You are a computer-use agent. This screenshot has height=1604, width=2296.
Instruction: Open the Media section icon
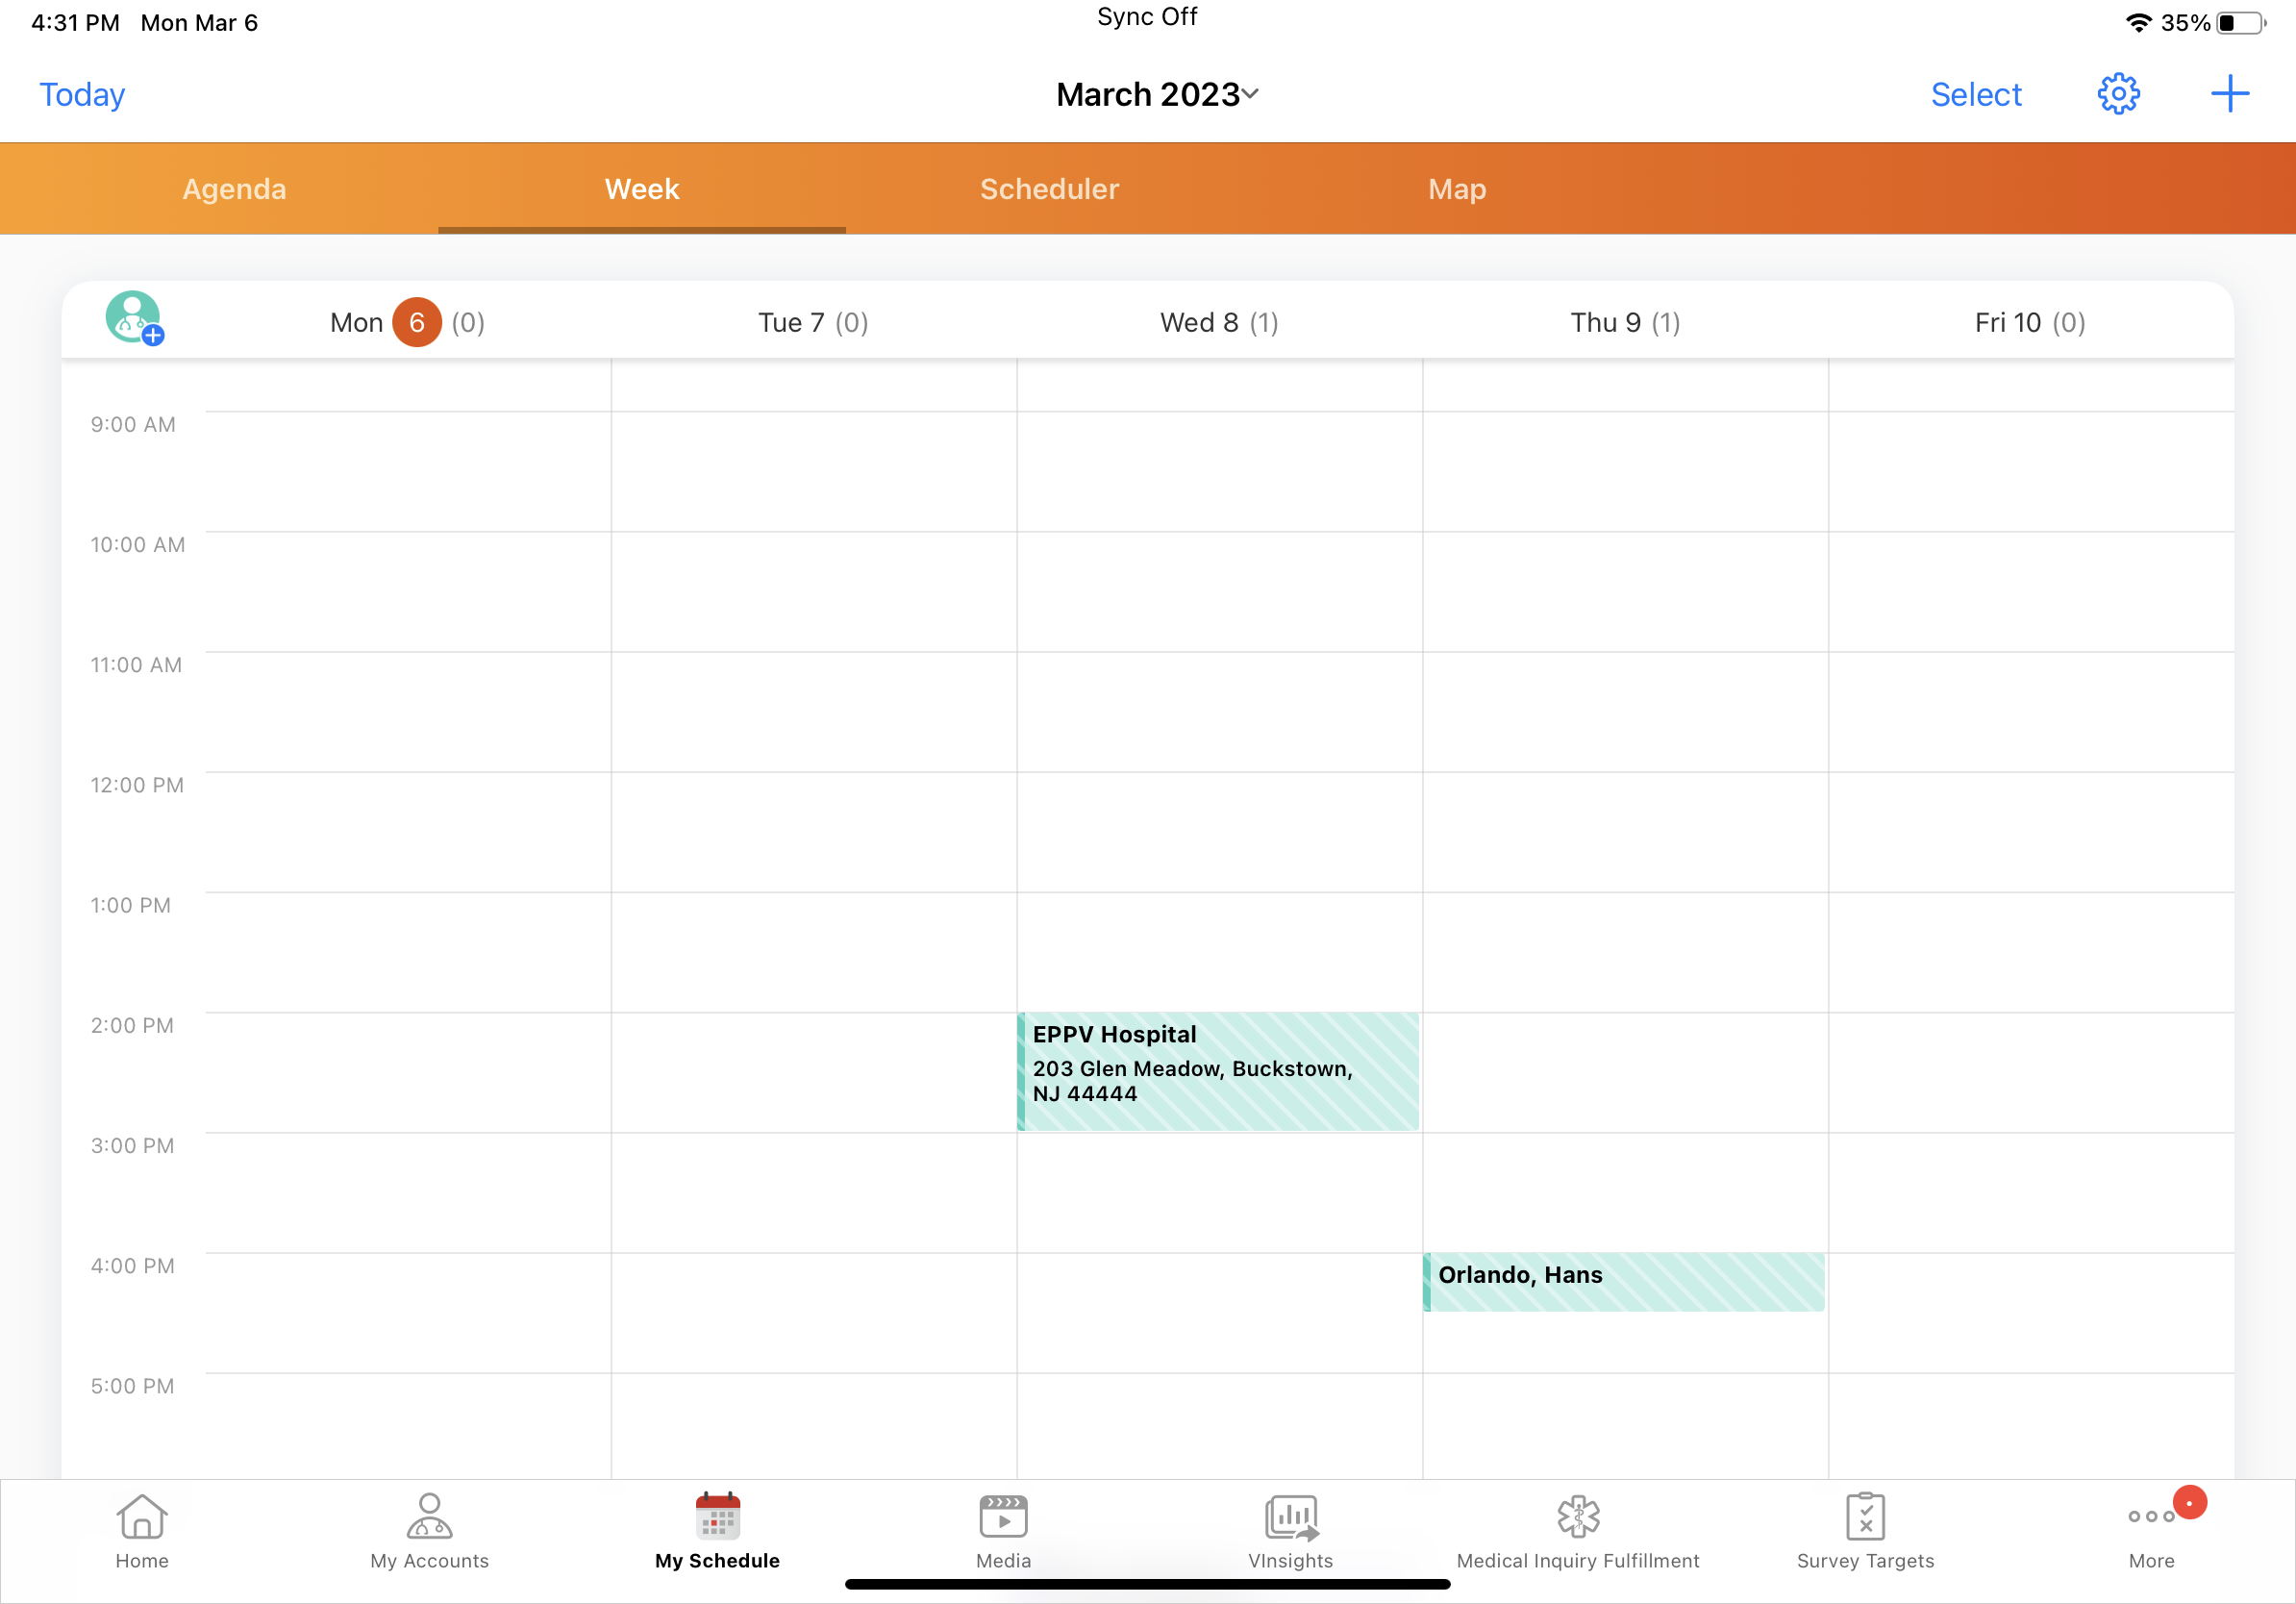(1003, 1530)
